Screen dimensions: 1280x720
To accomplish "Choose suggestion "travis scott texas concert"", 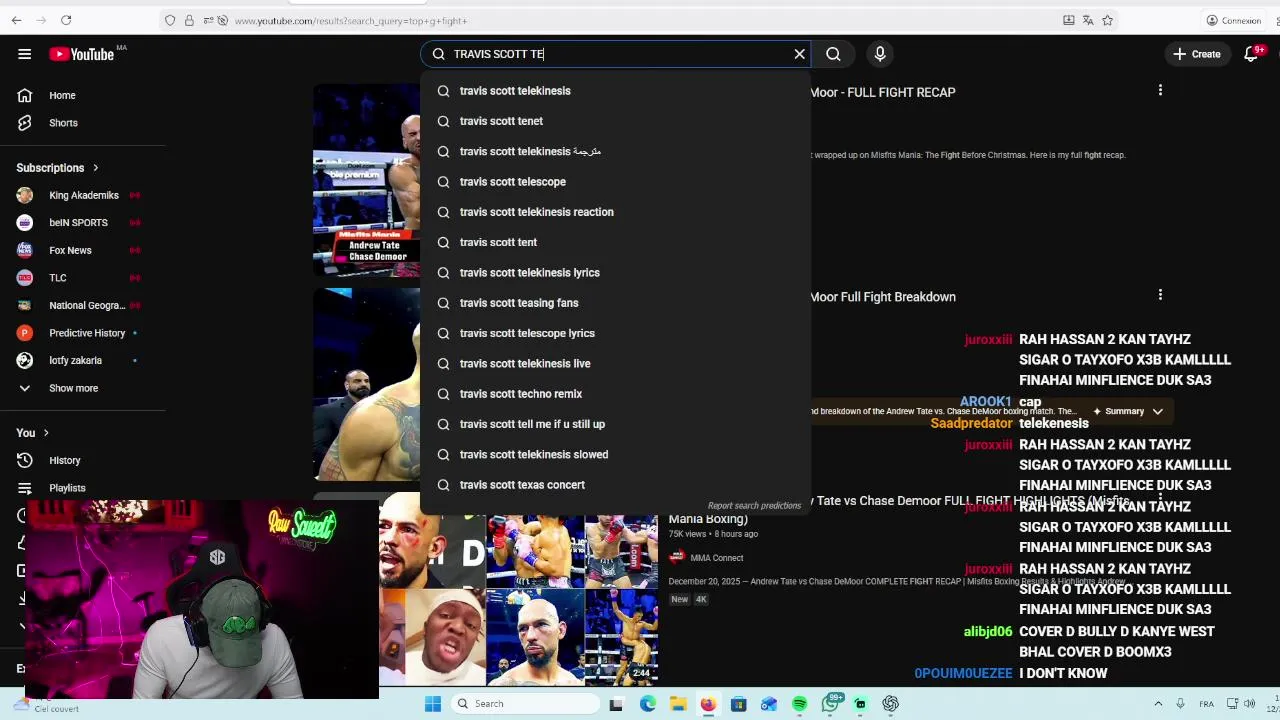I will coord(615,485).
